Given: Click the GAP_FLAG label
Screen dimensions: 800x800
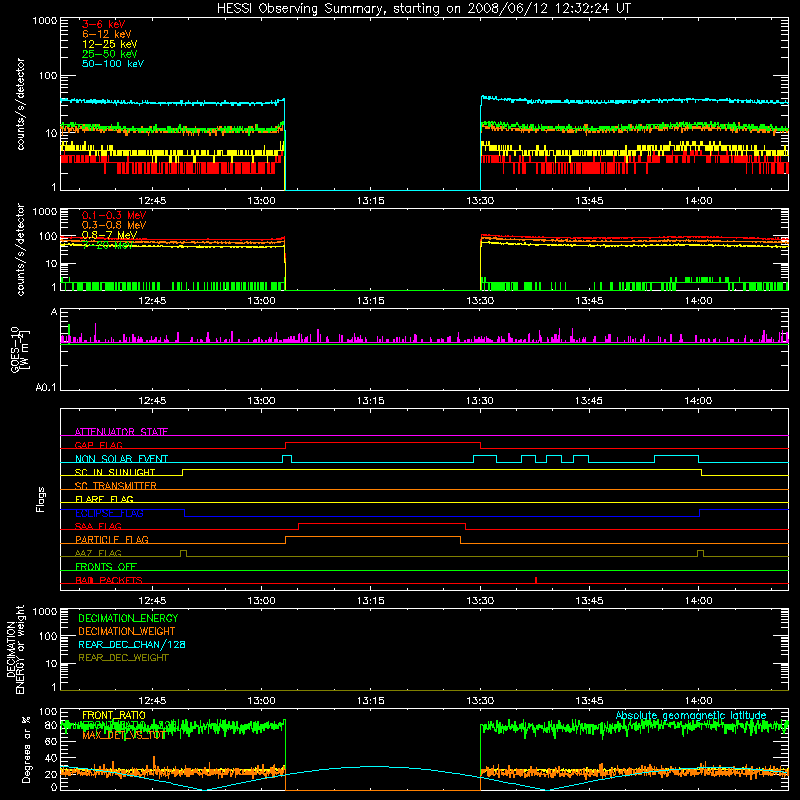Looking at the screenshot, I should (98, 445).
